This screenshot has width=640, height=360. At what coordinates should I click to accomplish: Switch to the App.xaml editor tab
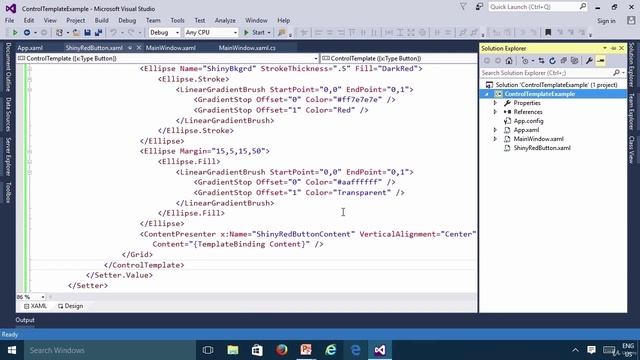point(30,48)
